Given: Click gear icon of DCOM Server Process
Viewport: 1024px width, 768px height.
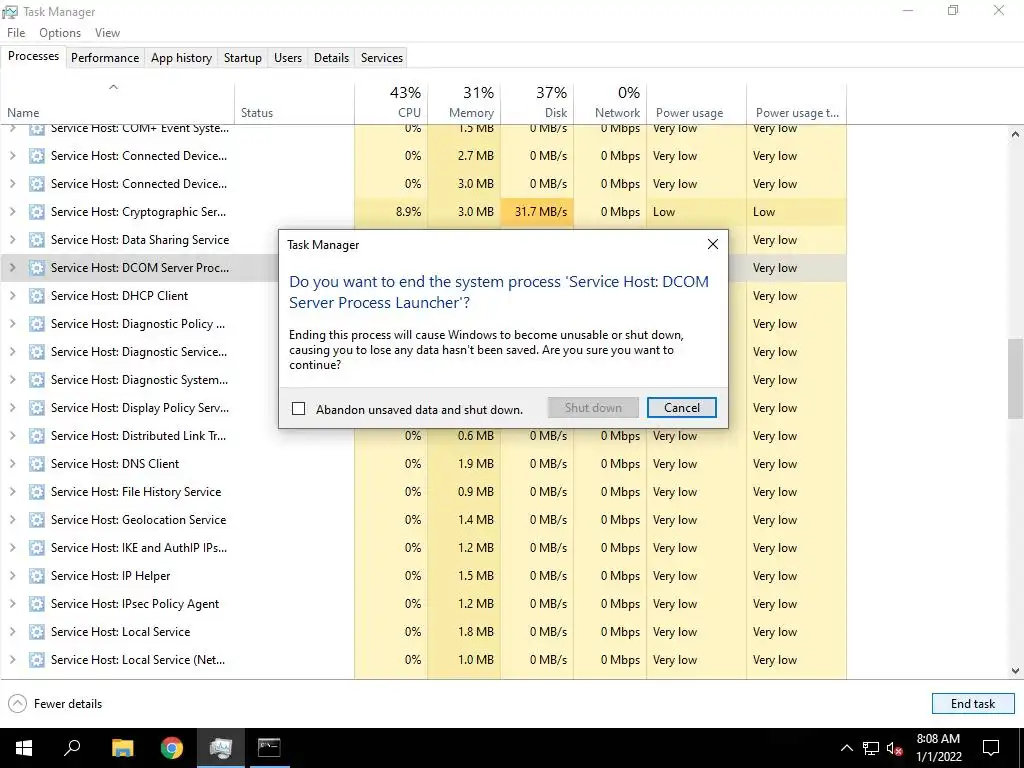Looking at the screenshot, I should tap(37, 268).
